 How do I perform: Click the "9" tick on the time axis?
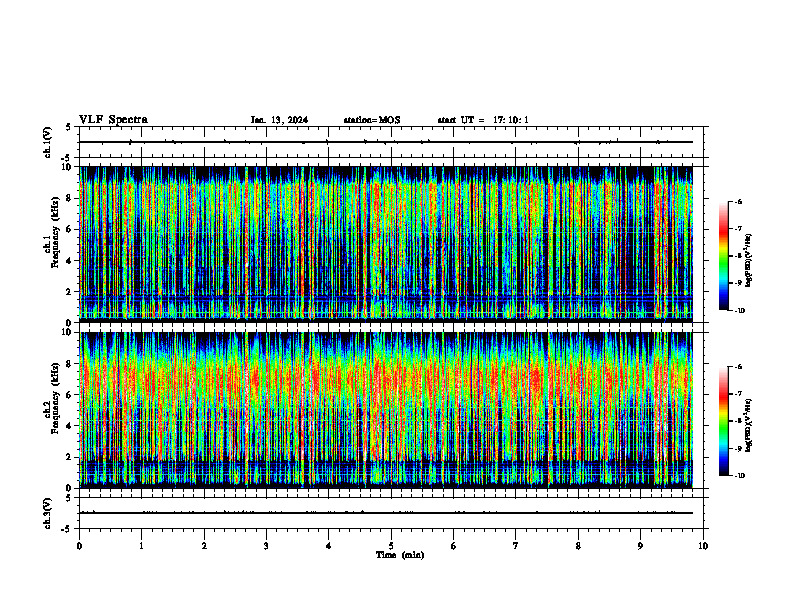pyautogui.click(x=640, y=546)
